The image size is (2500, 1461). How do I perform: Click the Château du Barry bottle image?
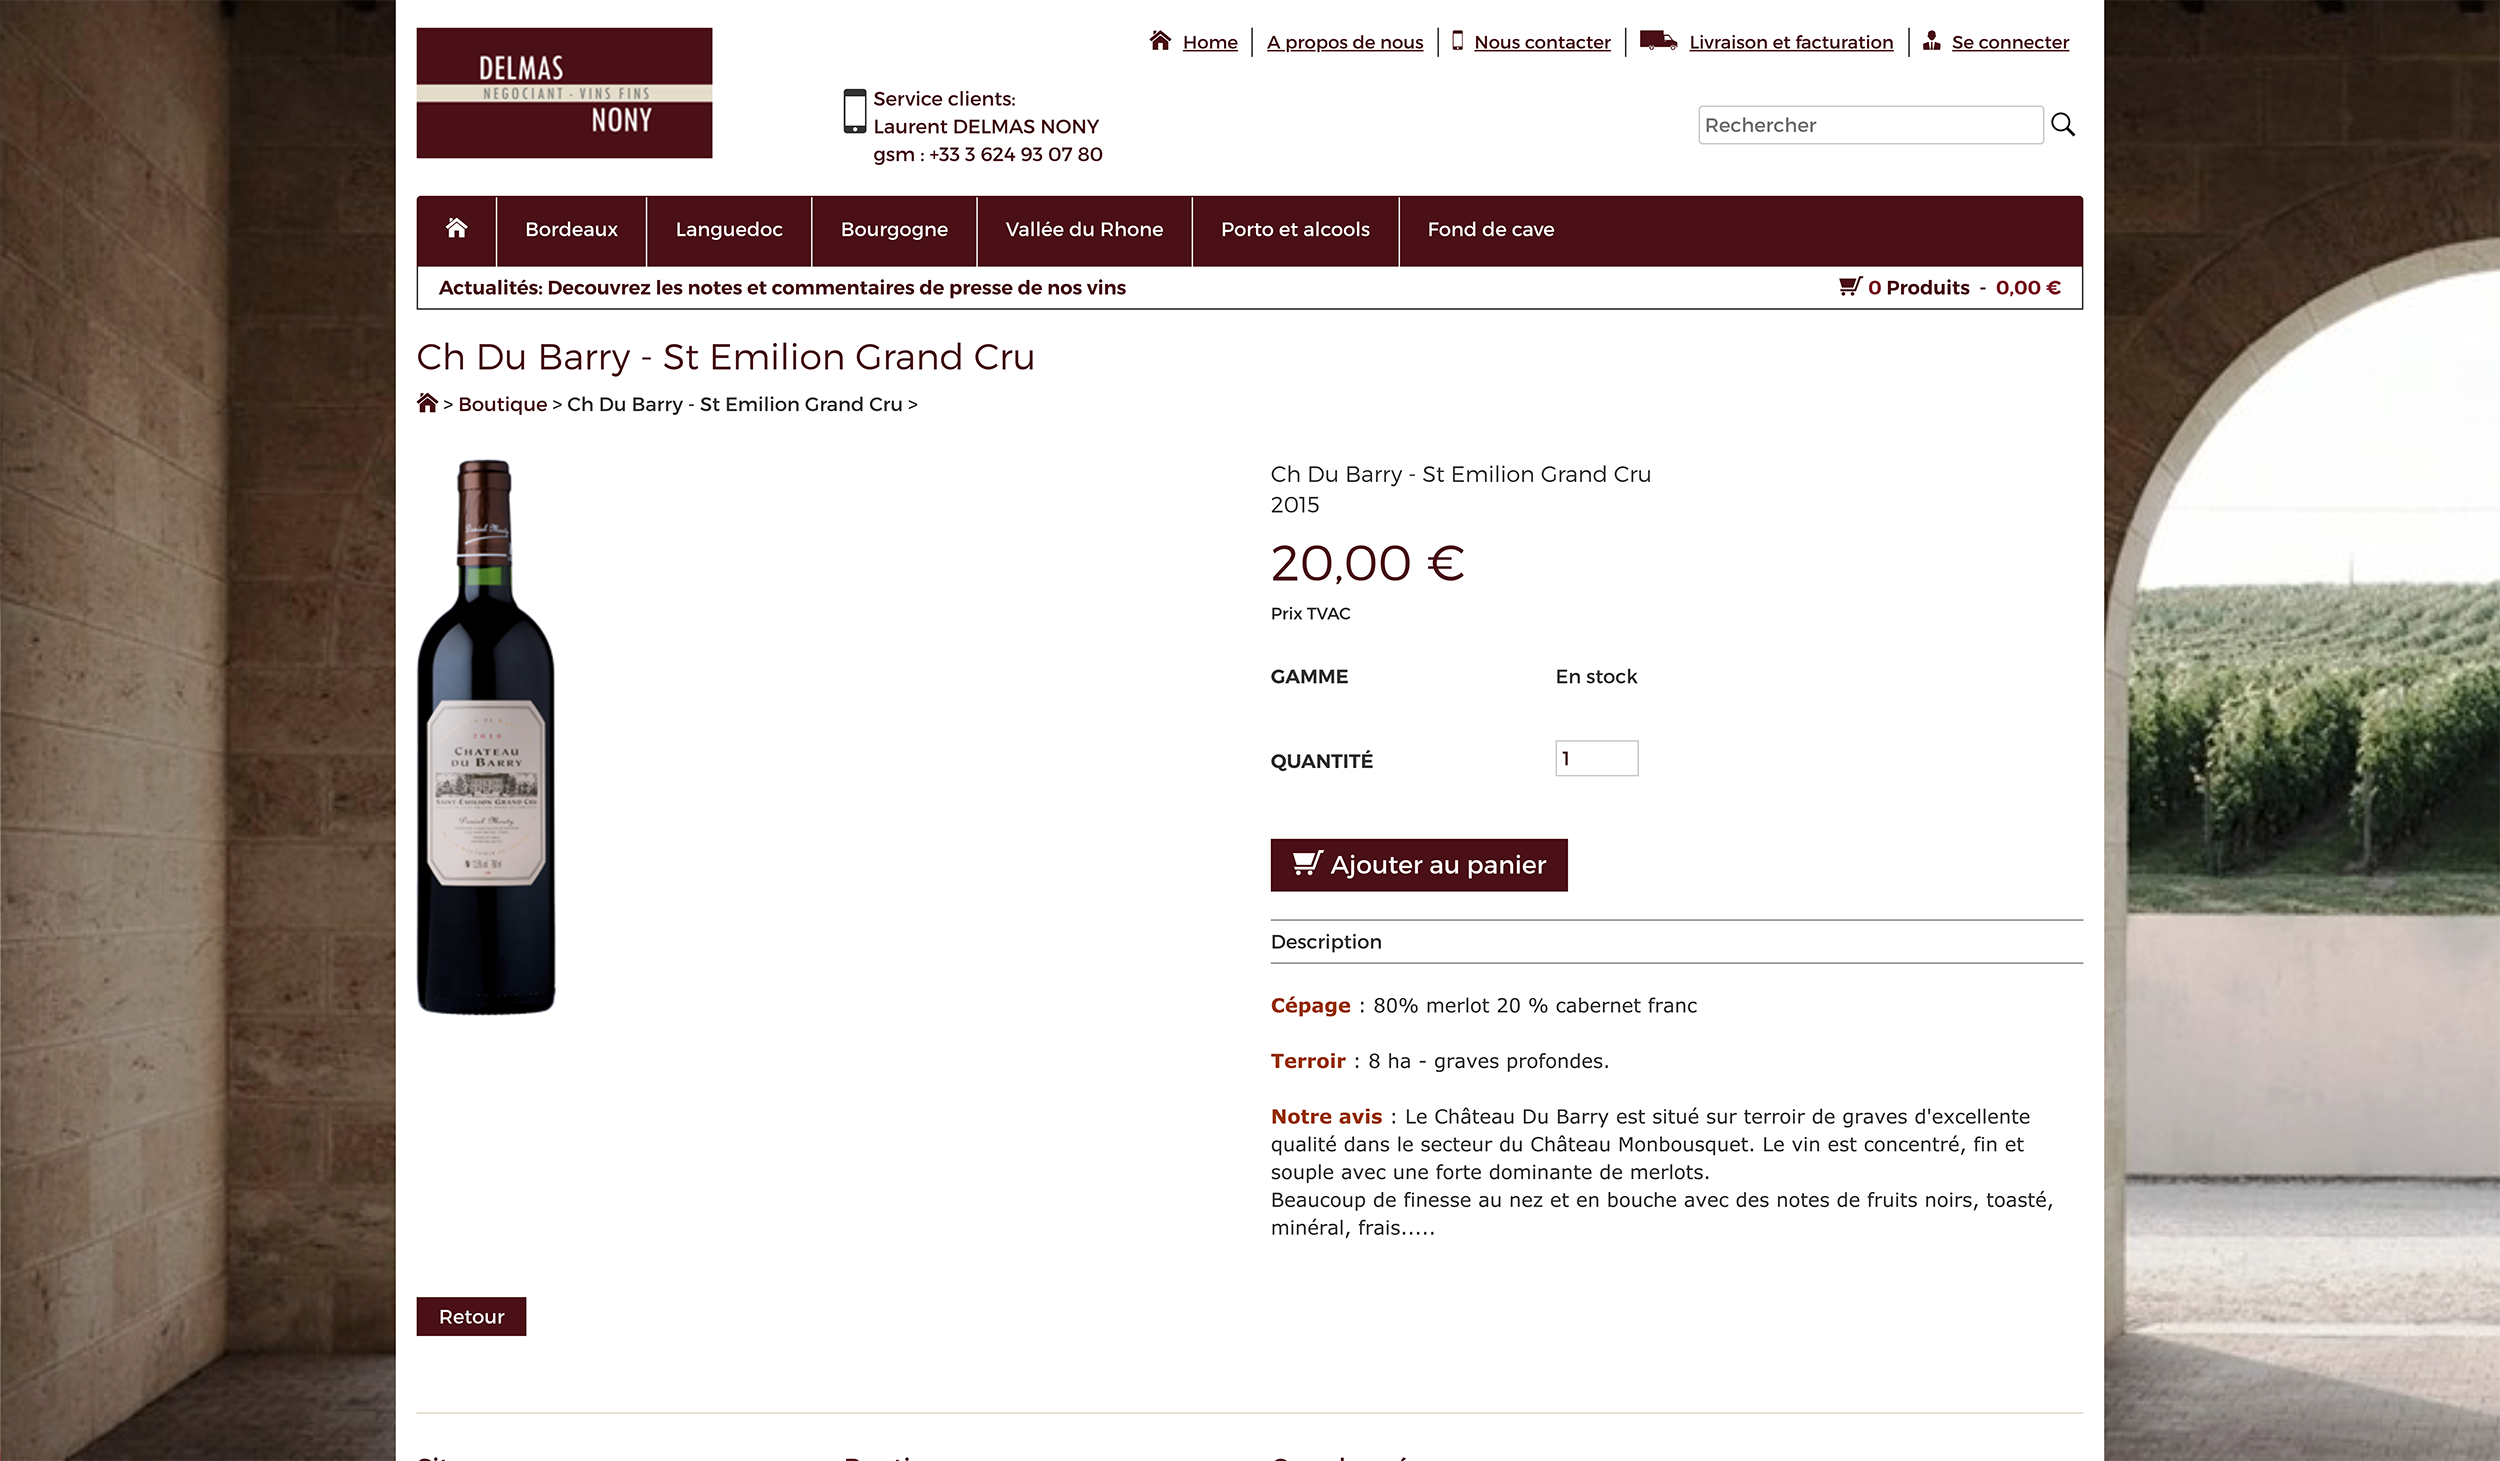[486, 737]
